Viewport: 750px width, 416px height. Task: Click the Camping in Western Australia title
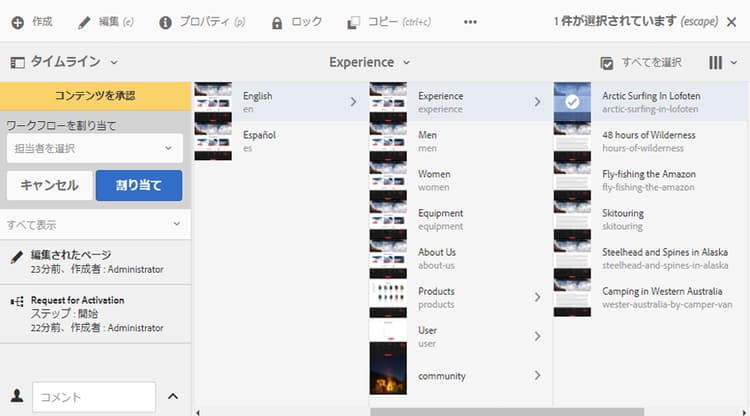coord(662,291)
